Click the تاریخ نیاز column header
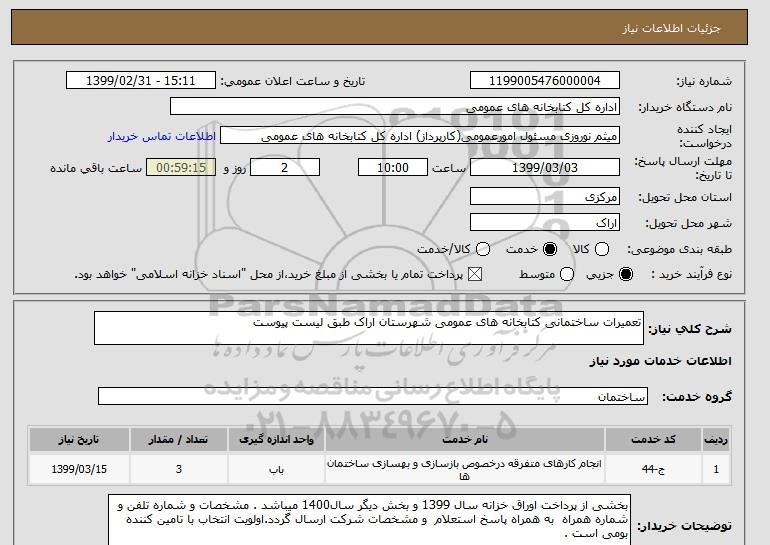 79,439
